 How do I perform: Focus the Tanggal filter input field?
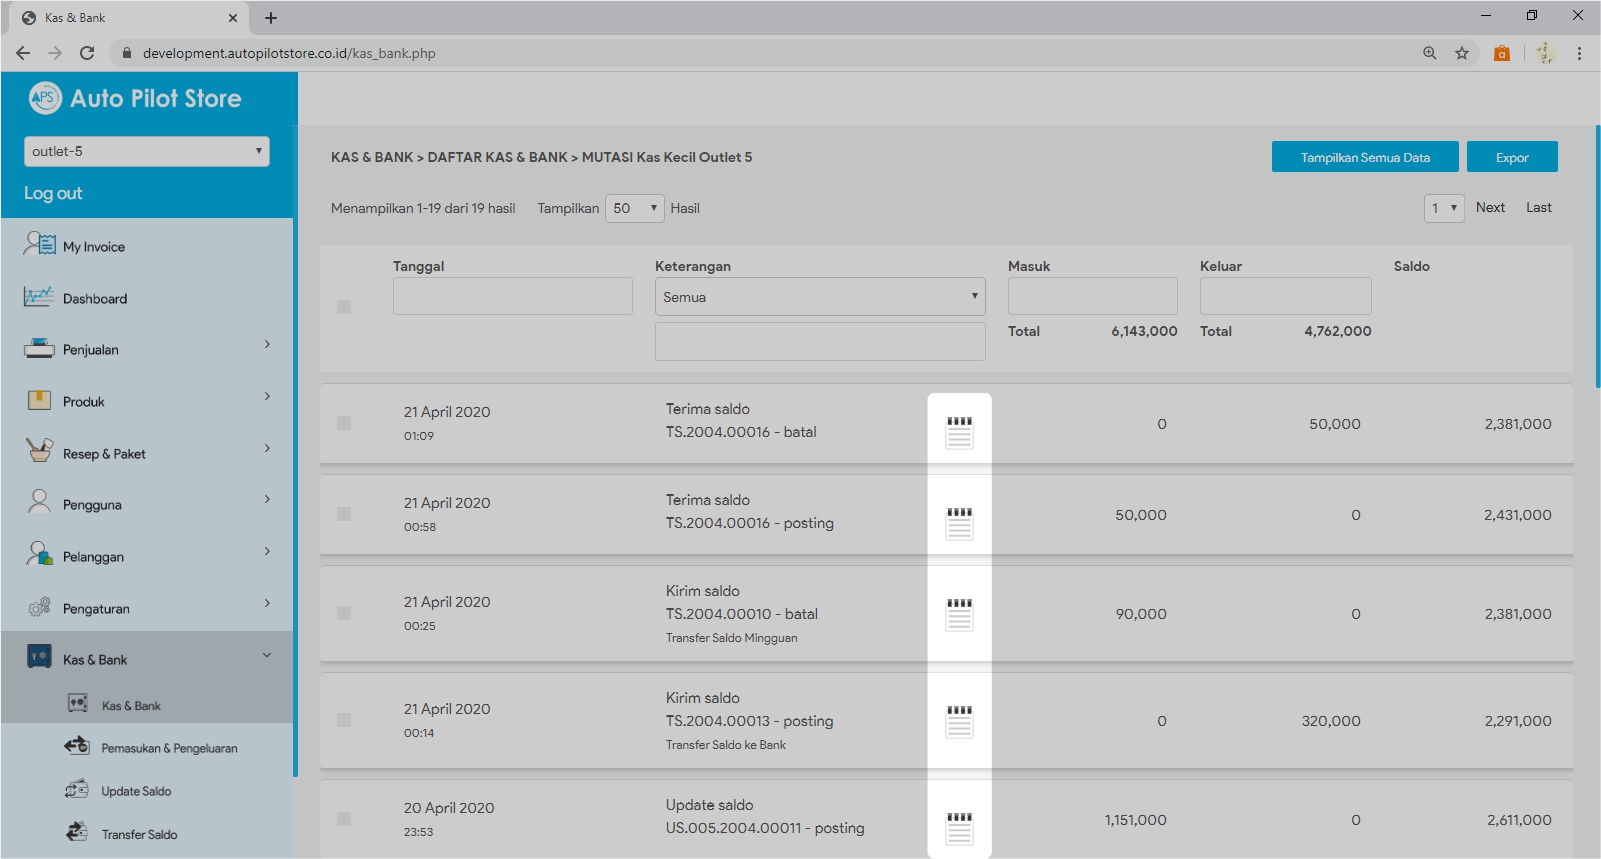pyautogui.click(x=512, y=296)
